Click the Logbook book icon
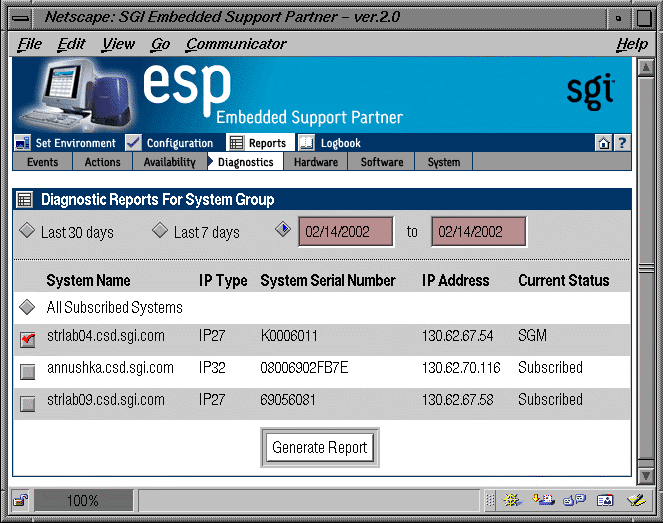The height and width of the screenshot is (523, 663). pos(307,143)
